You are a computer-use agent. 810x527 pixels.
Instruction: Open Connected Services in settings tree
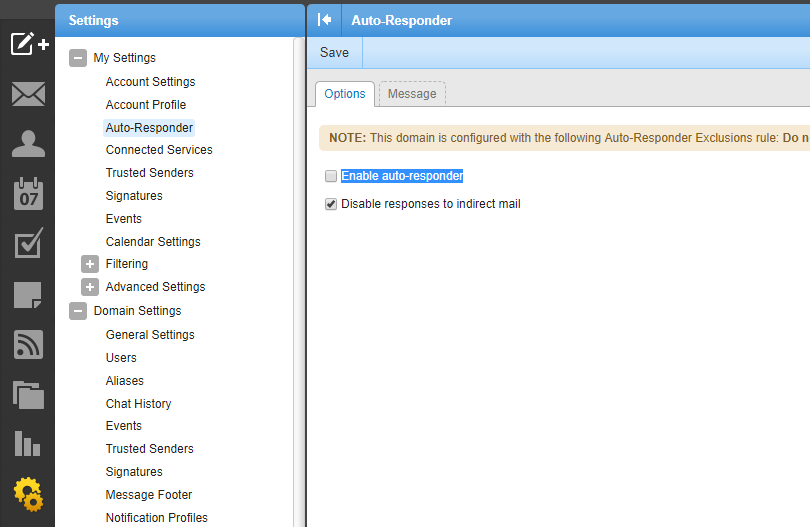point(159,150)
